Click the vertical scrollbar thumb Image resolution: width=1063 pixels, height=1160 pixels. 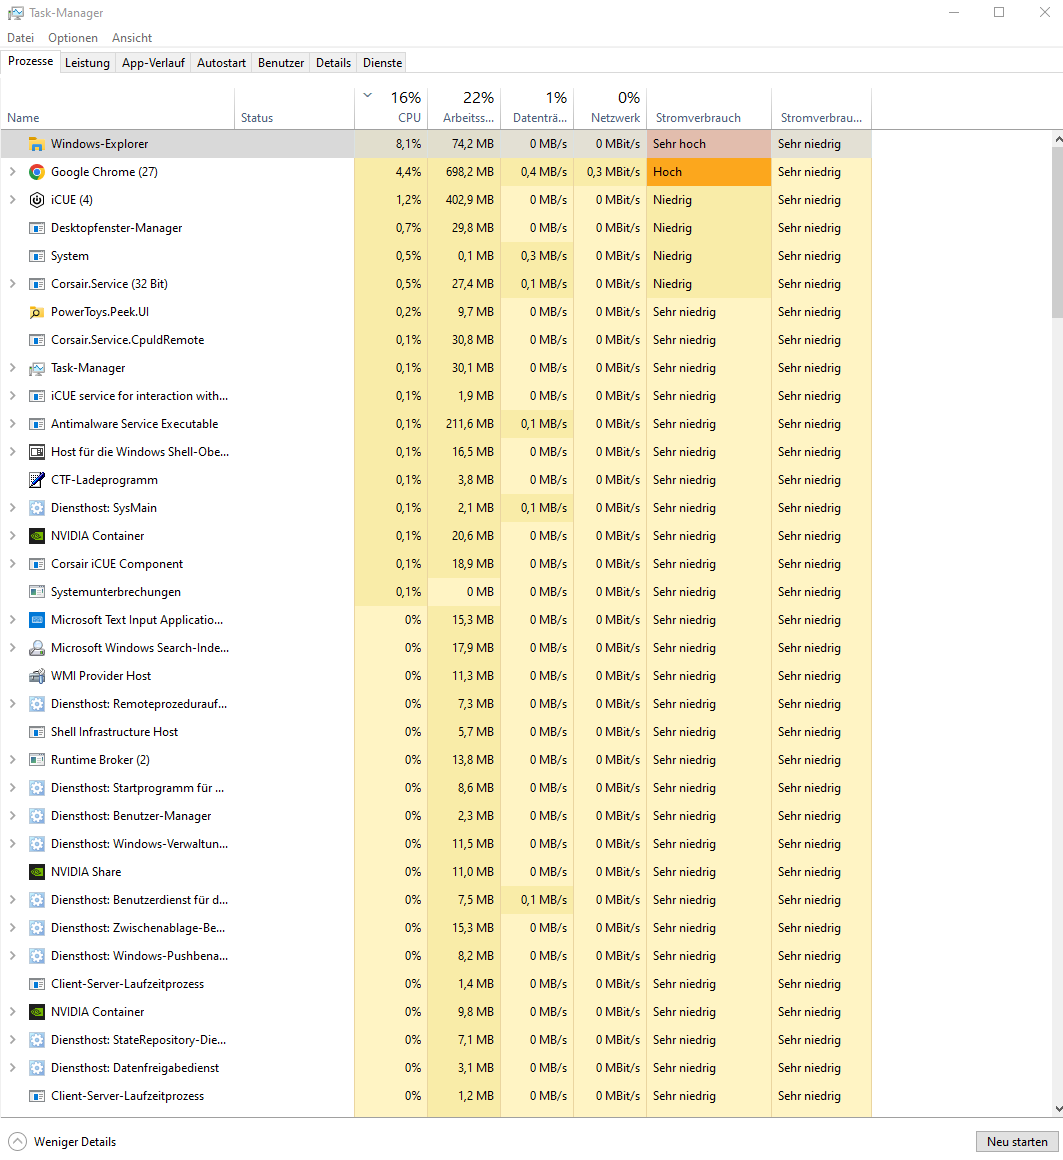click(x=1057, y=232)
